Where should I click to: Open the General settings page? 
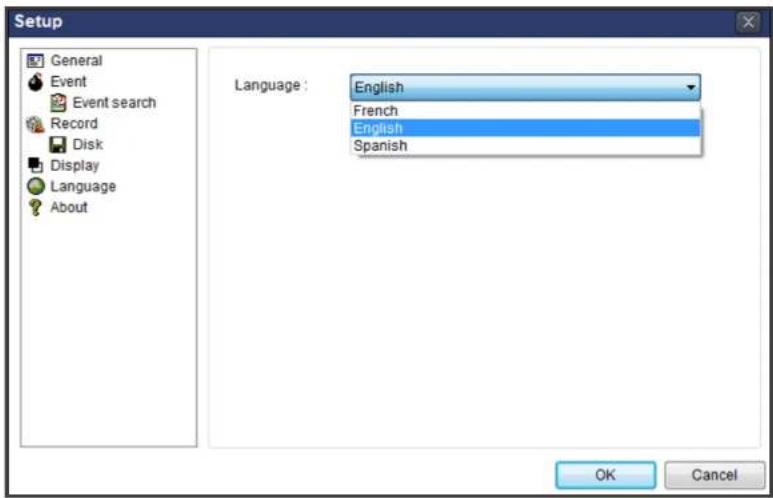76,61
